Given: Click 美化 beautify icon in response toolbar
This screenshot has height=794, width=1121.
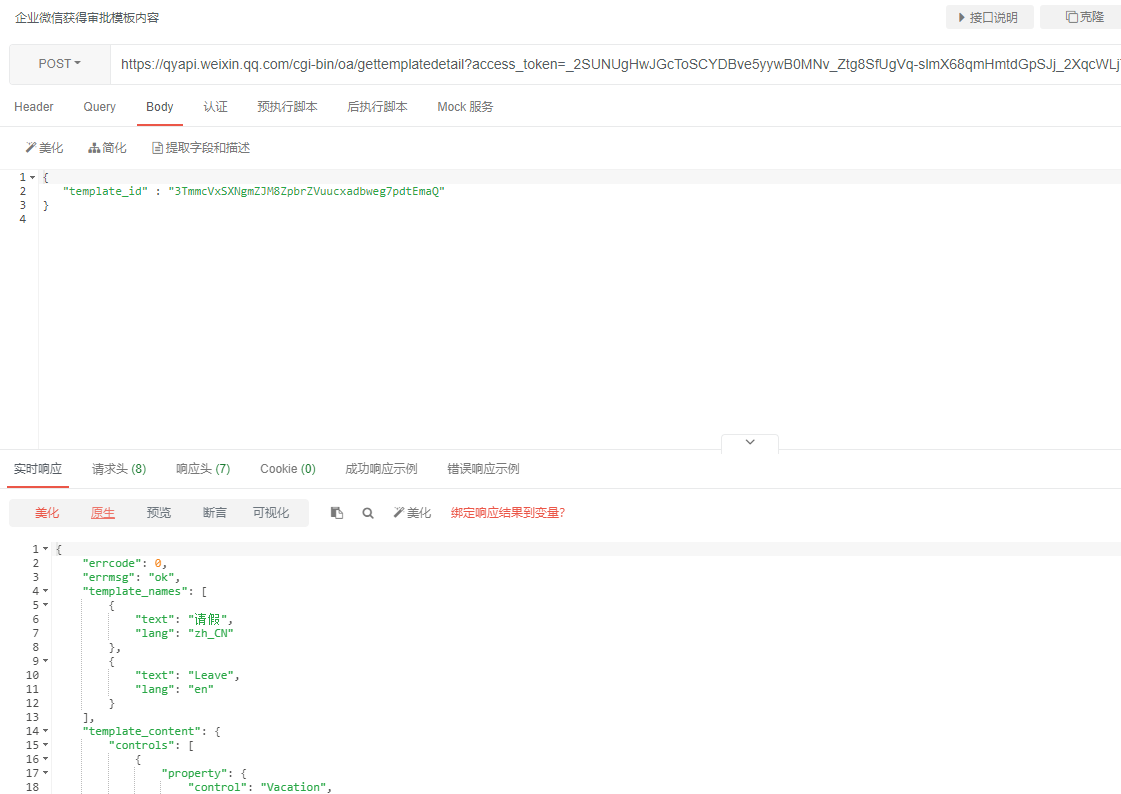Looking at the screenshot, I should pos(413,512).
